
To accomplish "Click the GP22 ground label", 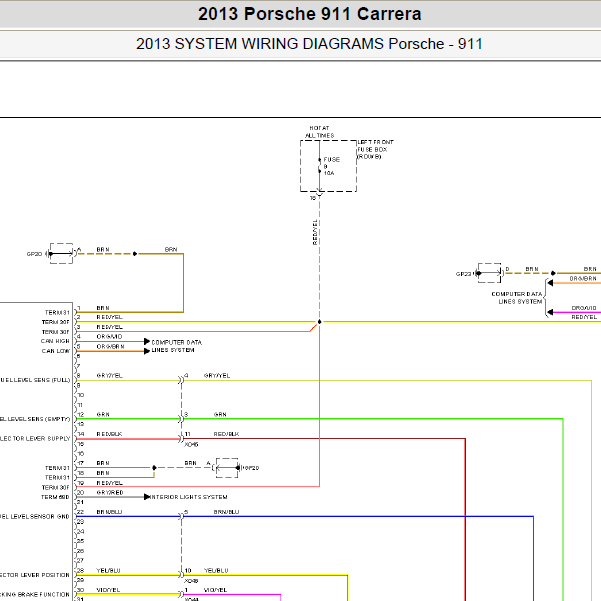I will 463,274.
